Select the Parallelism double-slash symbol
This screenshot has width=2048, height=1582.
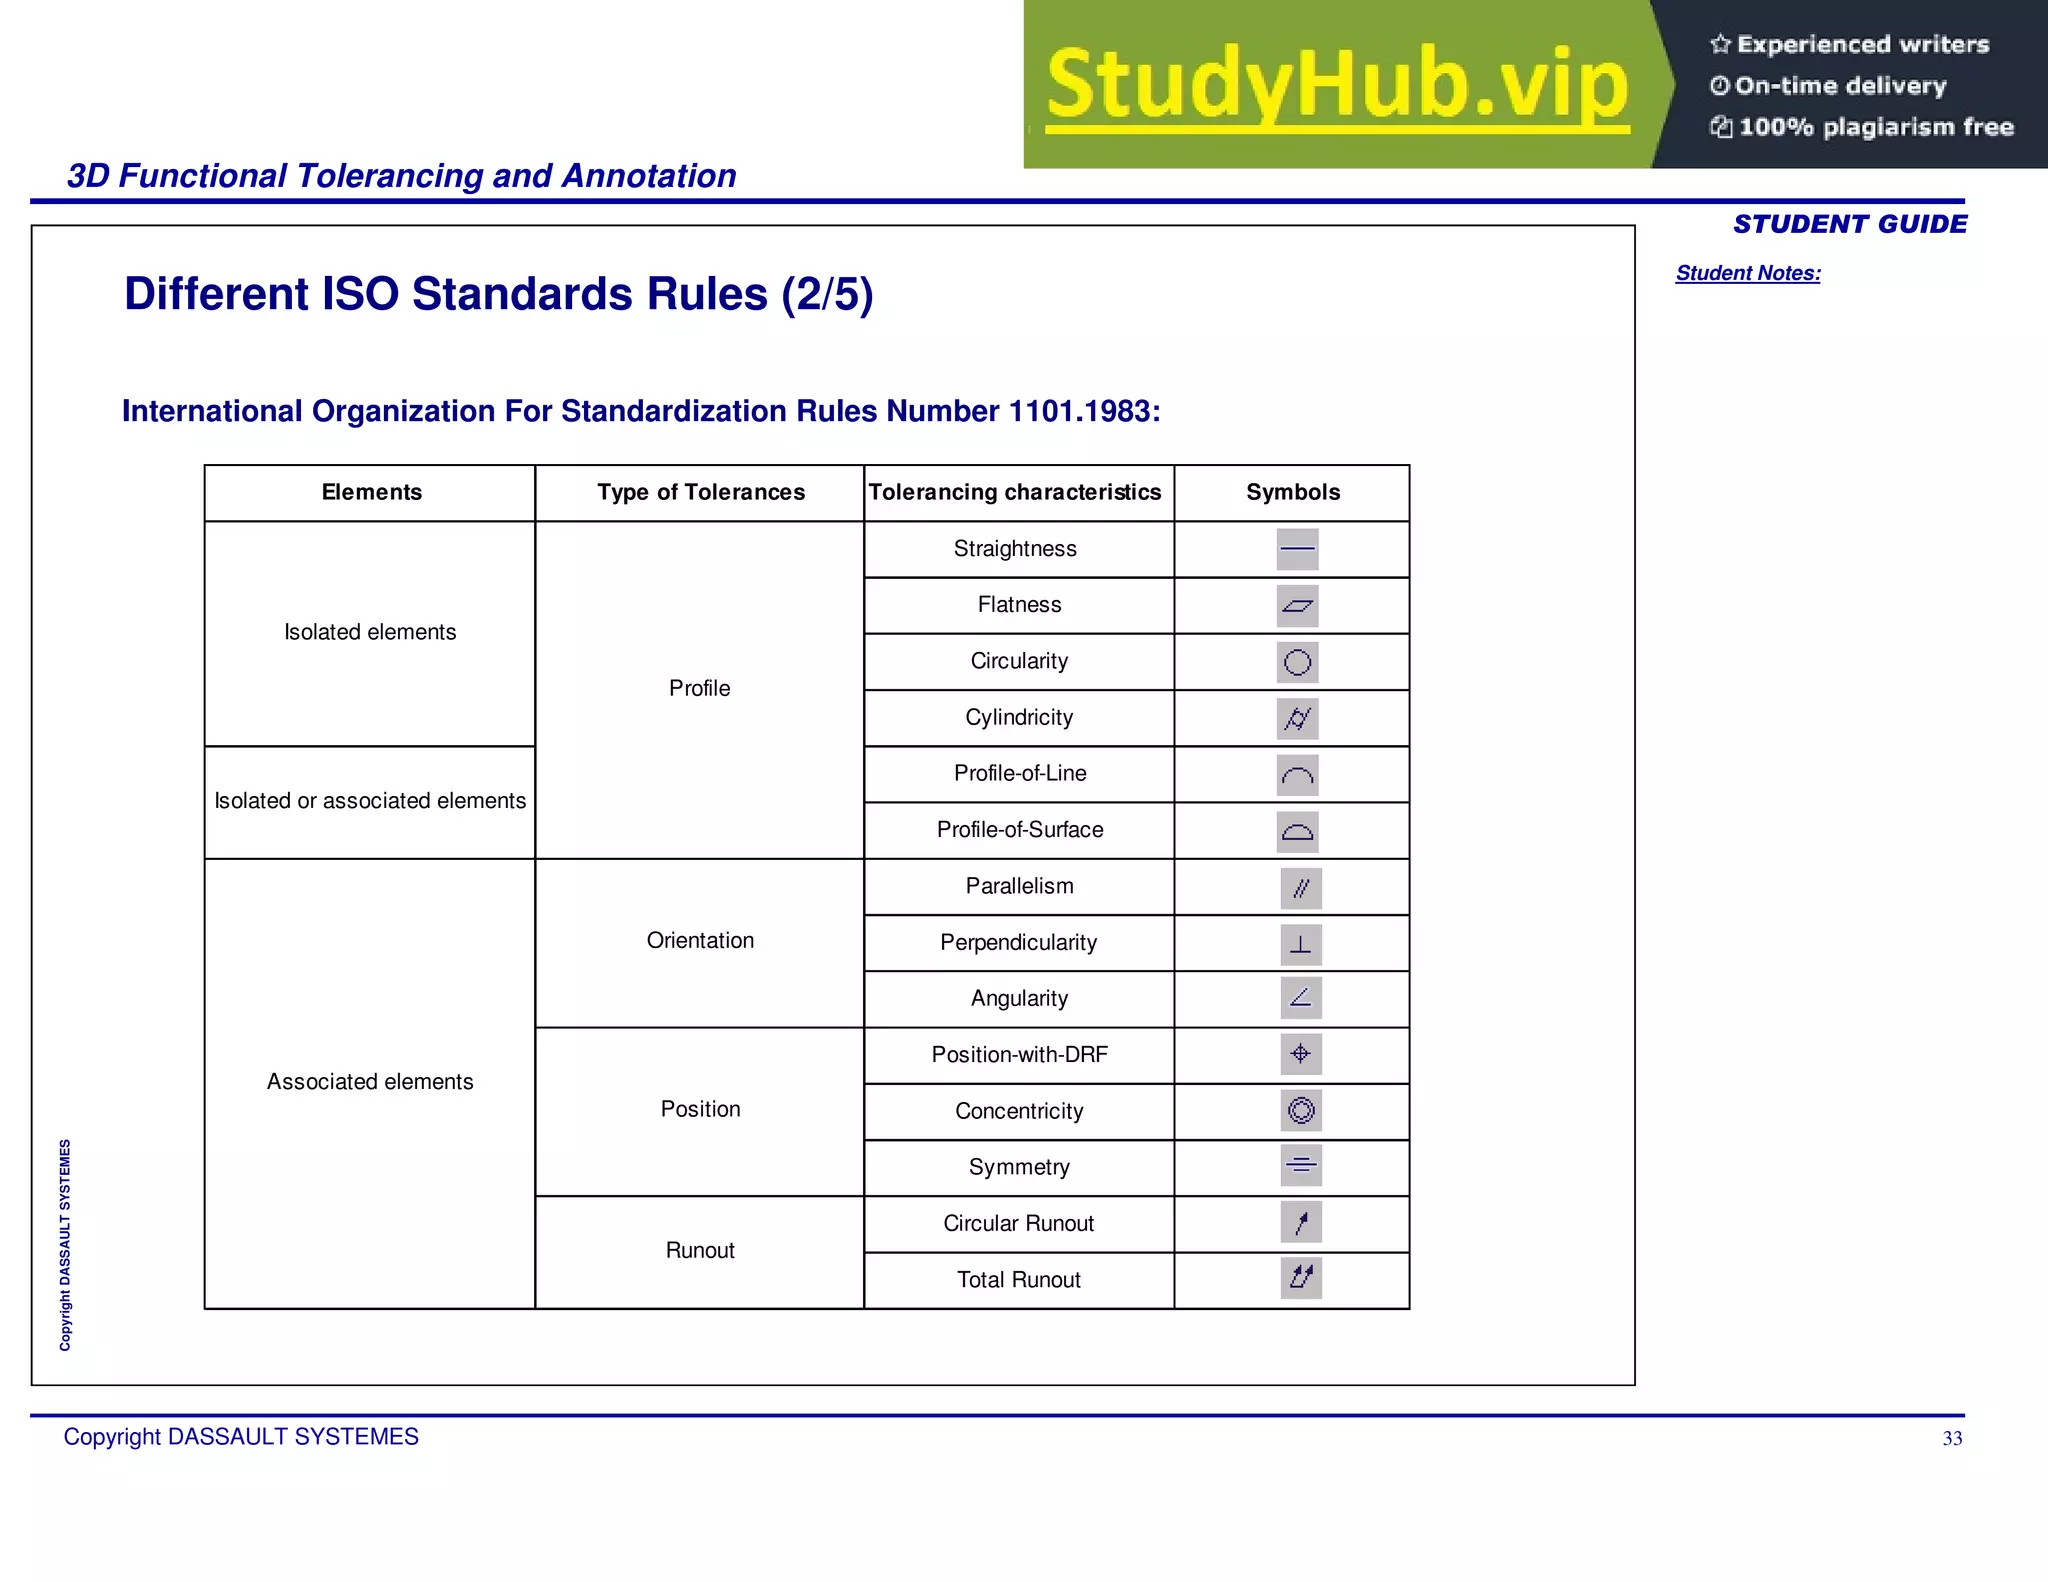pos(1301,888)
